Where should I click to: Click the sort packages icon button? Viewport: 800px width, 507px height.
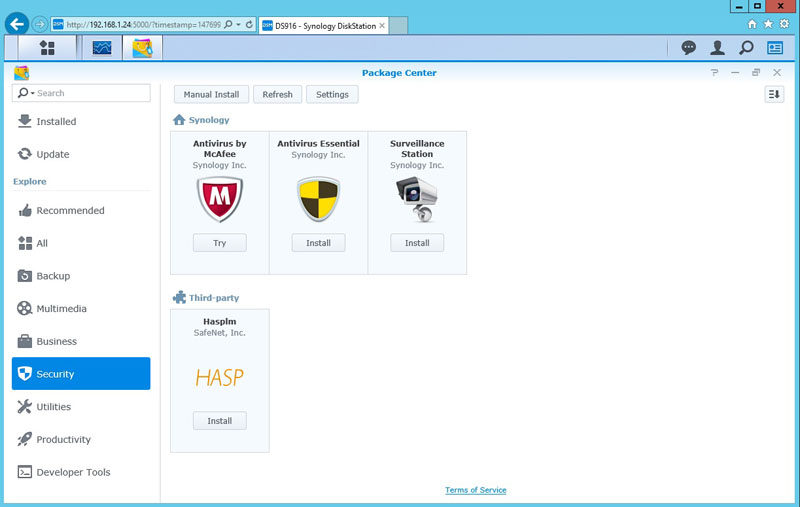(x=774, y=94)
